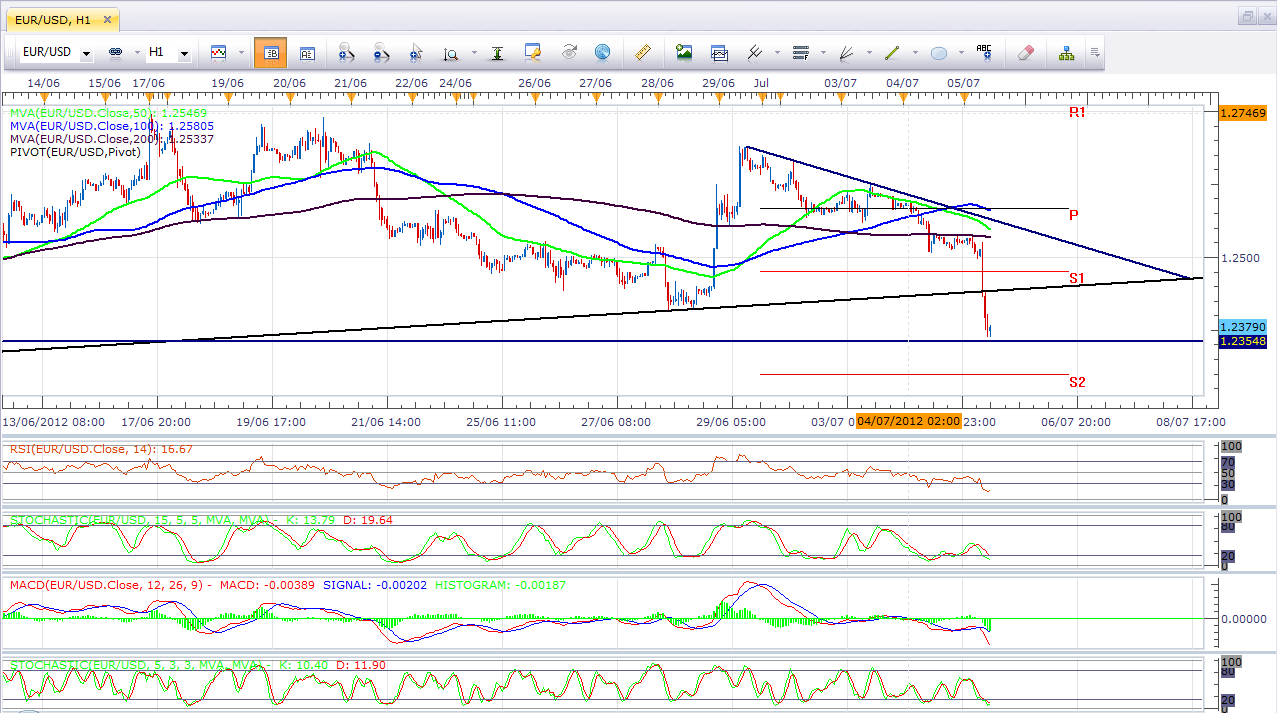Click the link charts chain icon
The width and height of the screenshot is (1278, 713).
coord(115,52)
